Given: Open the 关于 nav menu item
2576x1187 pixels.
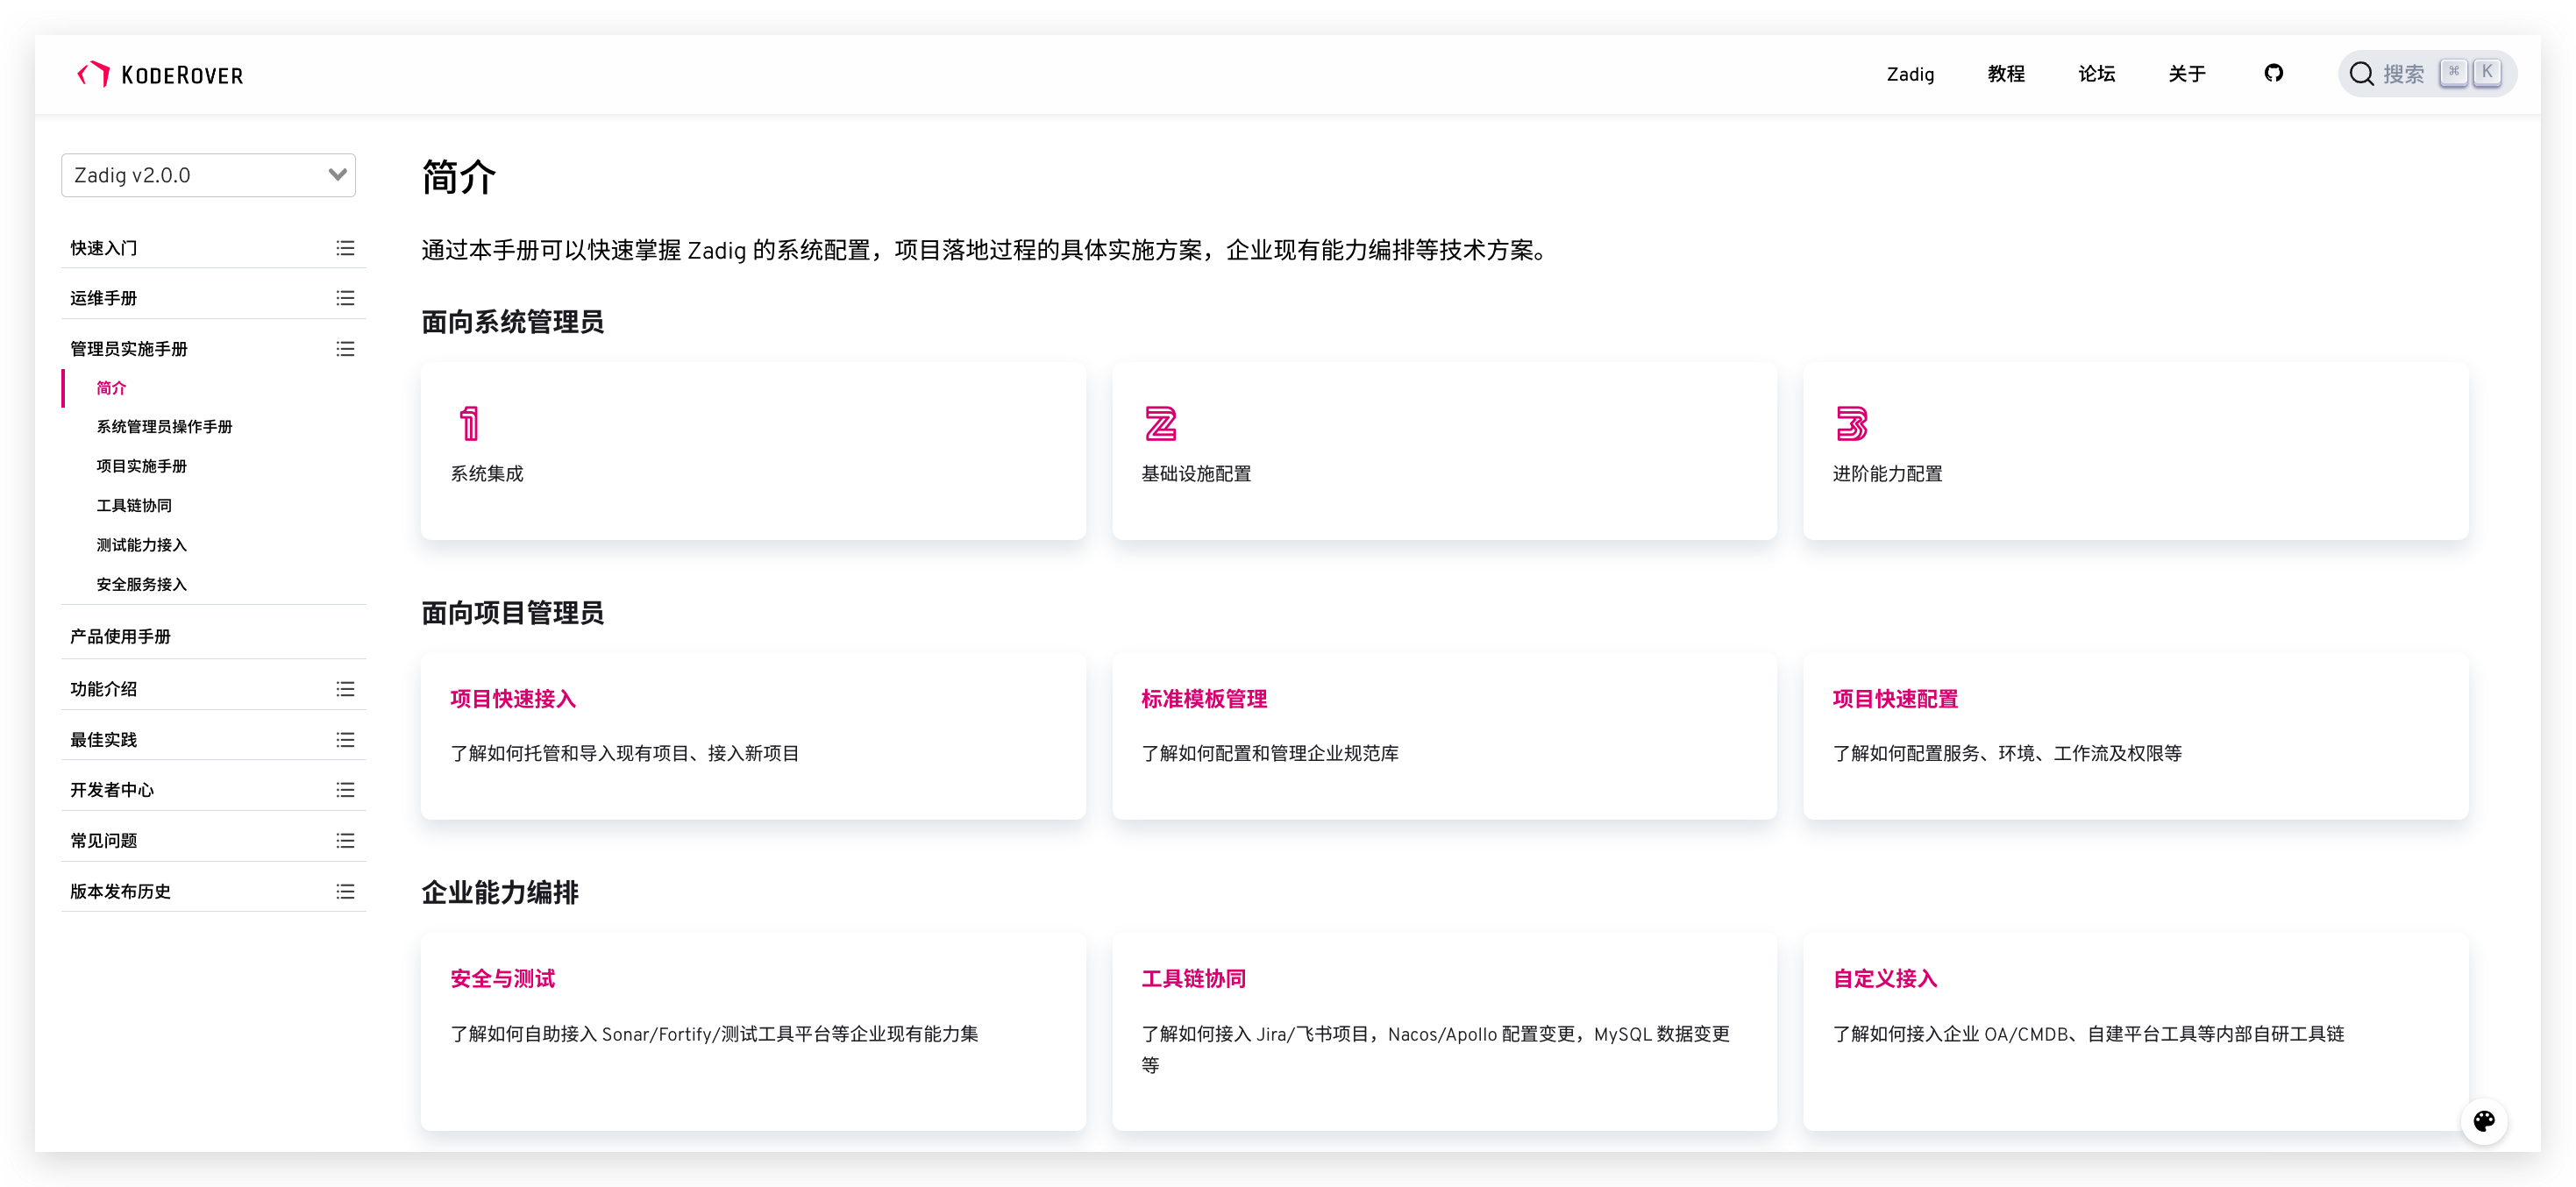Looking at the screenshot, I should pos(2187,74).
